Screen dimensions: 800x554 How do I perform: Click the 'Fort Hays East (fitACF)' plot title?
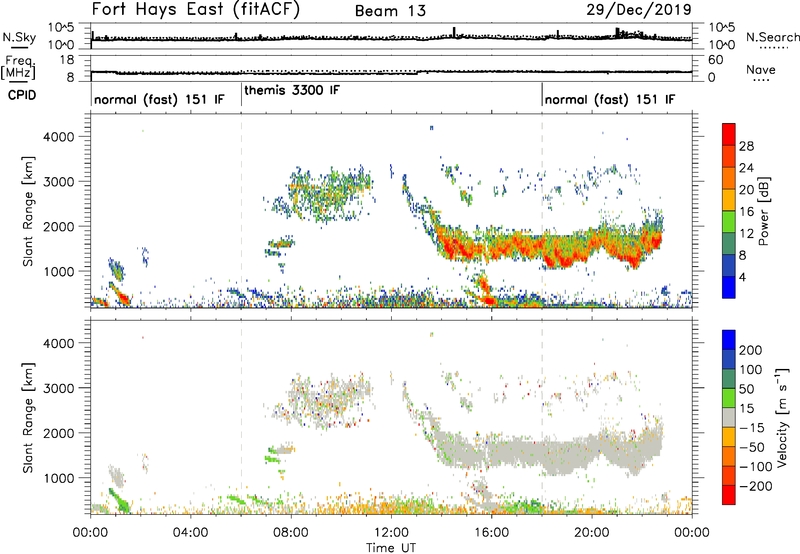[x=196, y=9]
